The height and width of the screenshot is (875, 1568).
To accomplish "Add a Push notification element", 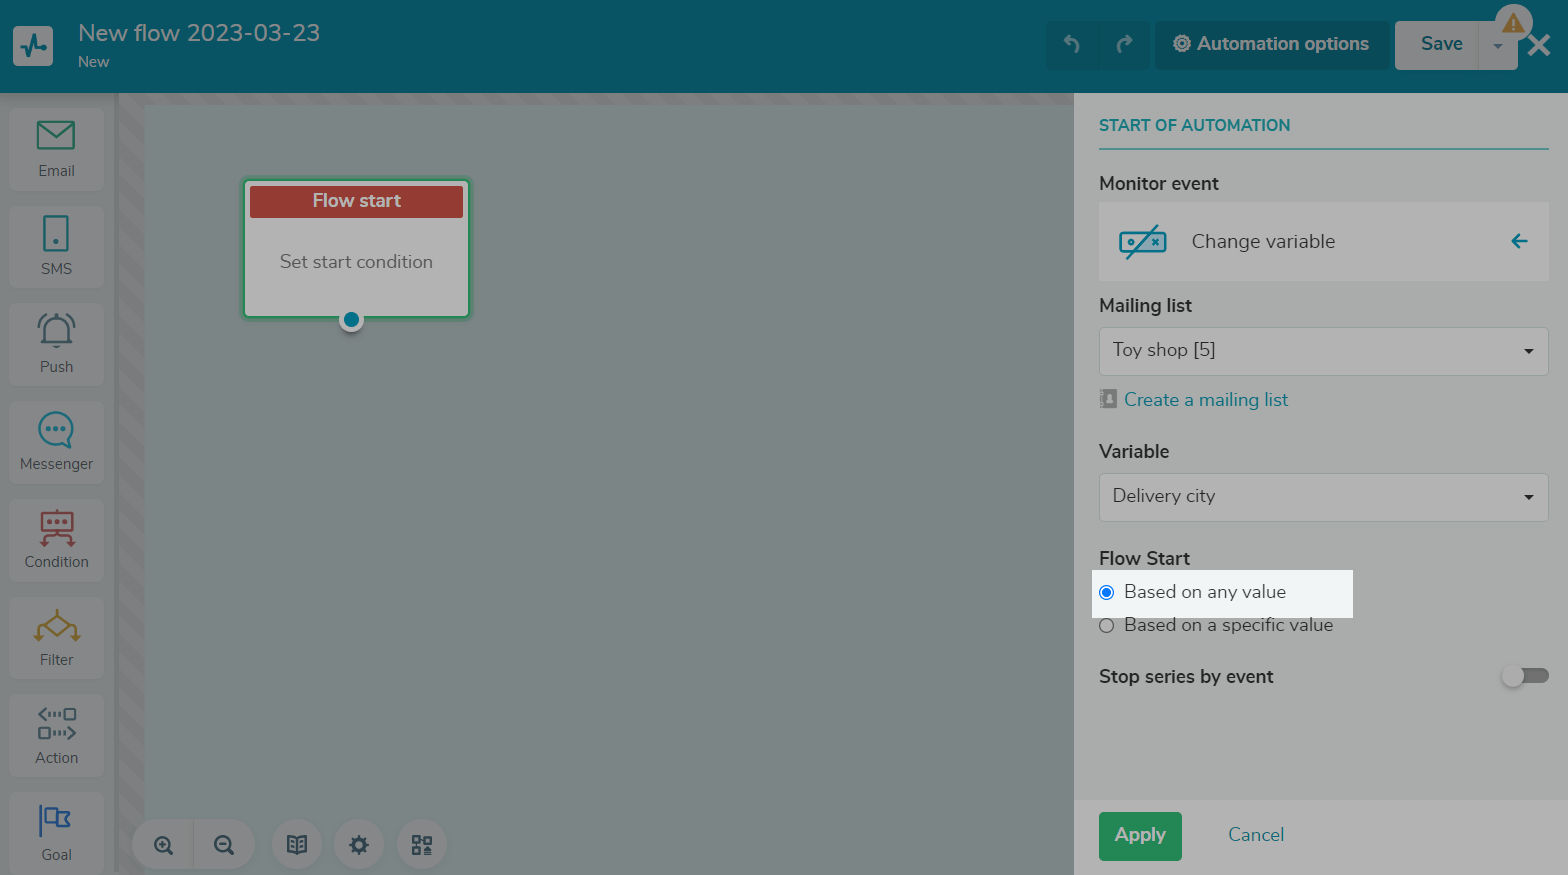I will tap(56, 344).
